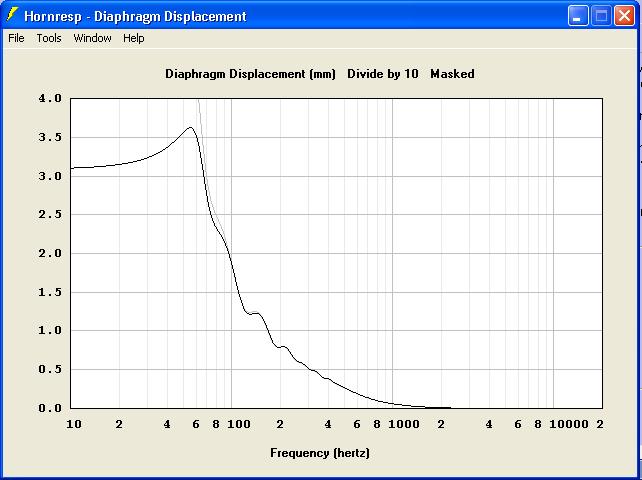The height and width of the screenshot is (480, 642).
Task: Click the 'Frequency (hertz)' axis label
Action: point(320,453)
